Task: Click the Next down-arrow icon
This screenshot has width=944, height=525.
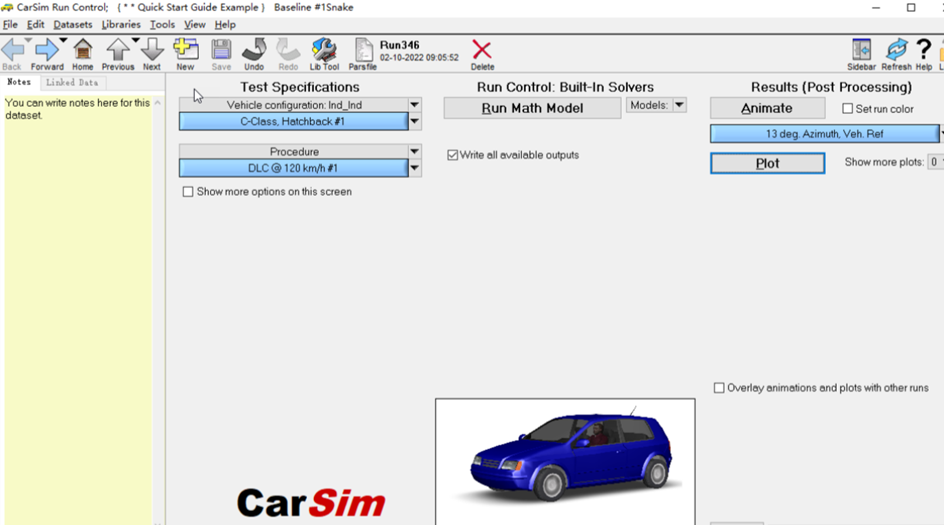Action: (x=151, y=50)
